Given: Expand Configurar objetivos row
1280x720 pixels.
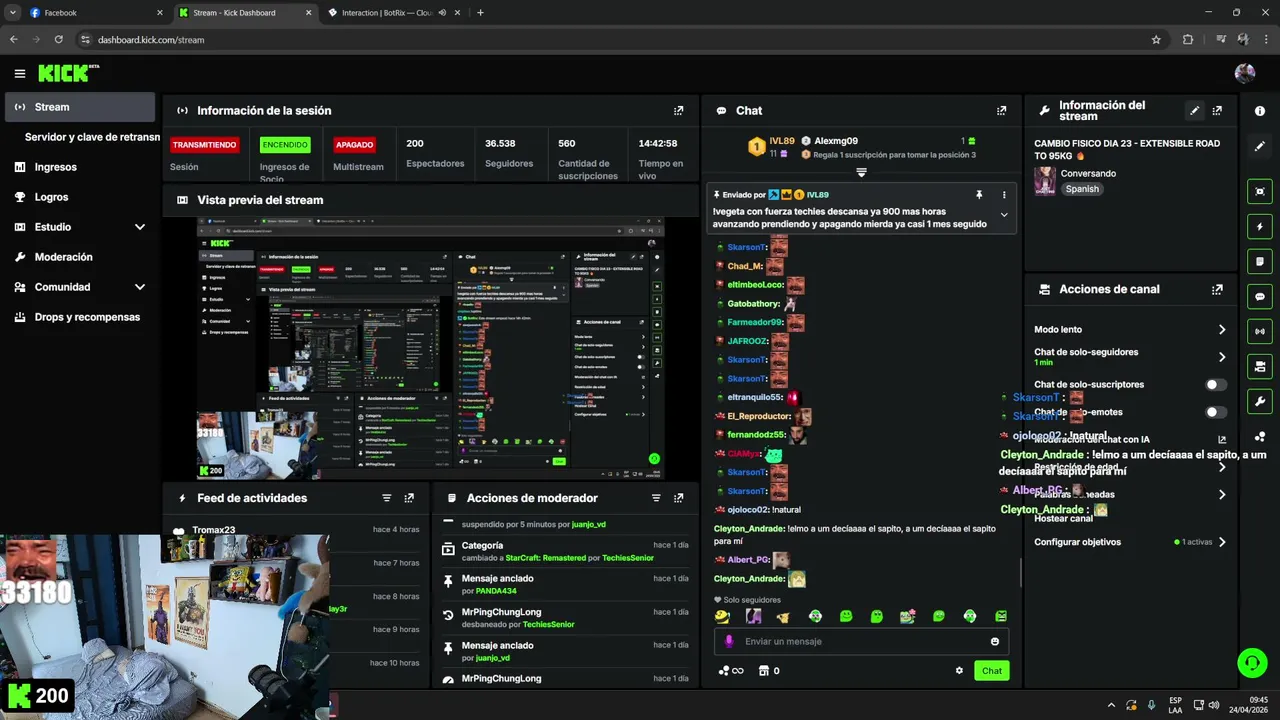Looking at the screenshot, I should click(x=1222, y=542).
